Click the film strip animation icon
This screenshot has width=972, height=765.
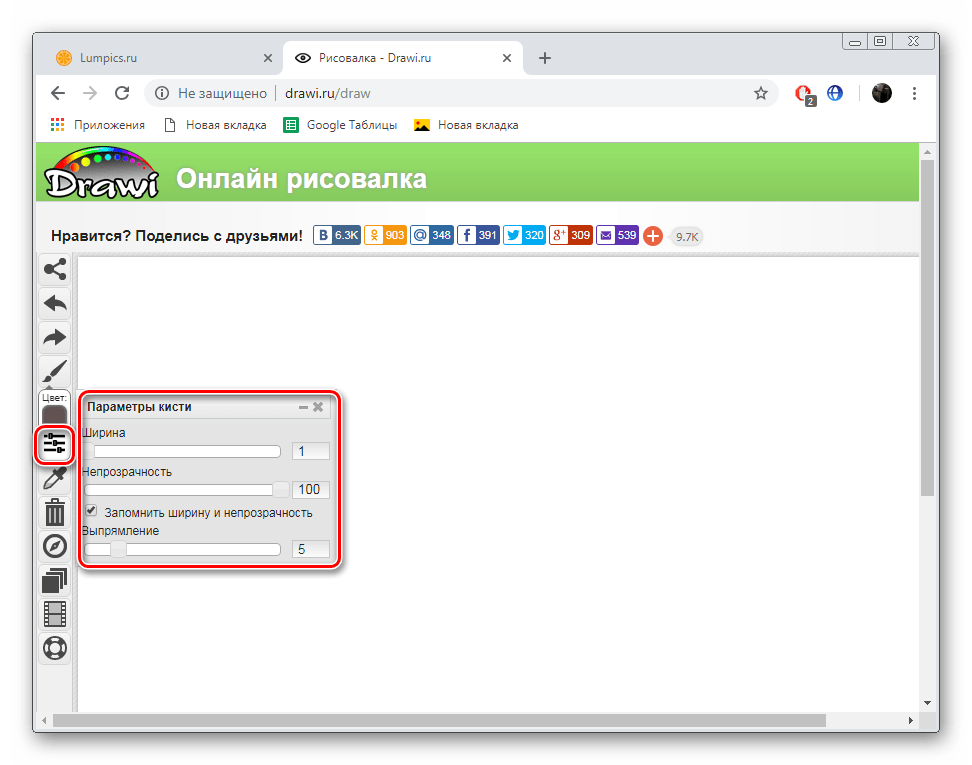tap(55, 614)
